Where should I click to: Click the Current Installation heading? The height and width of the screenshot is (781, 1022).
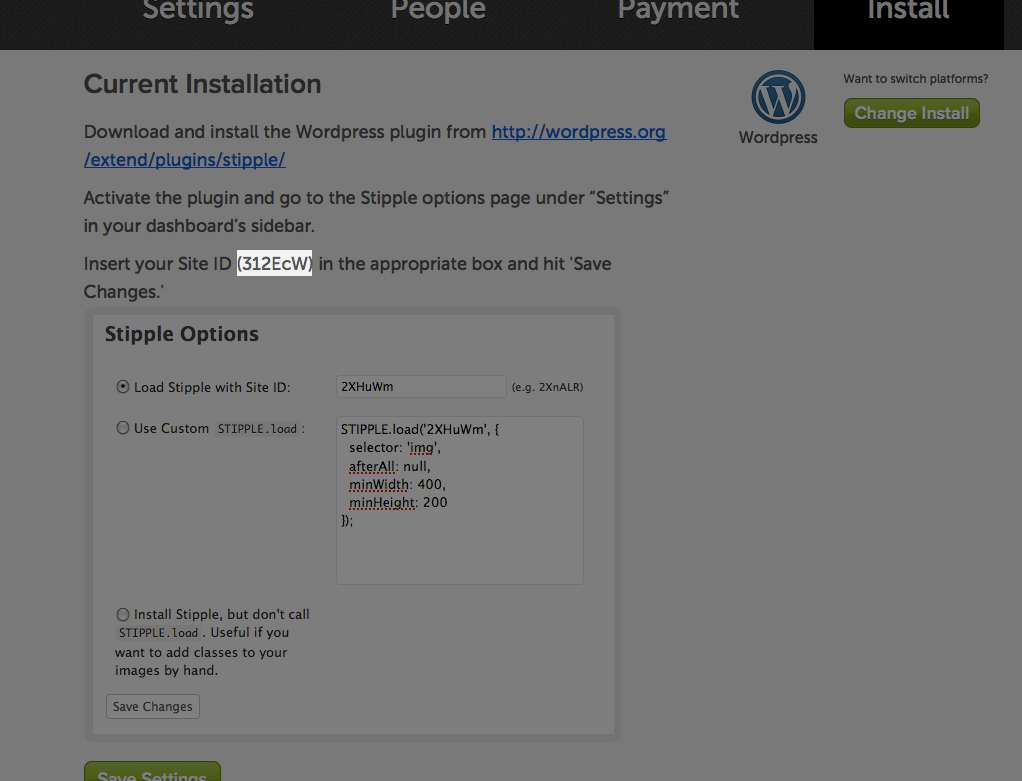[203, 85]
